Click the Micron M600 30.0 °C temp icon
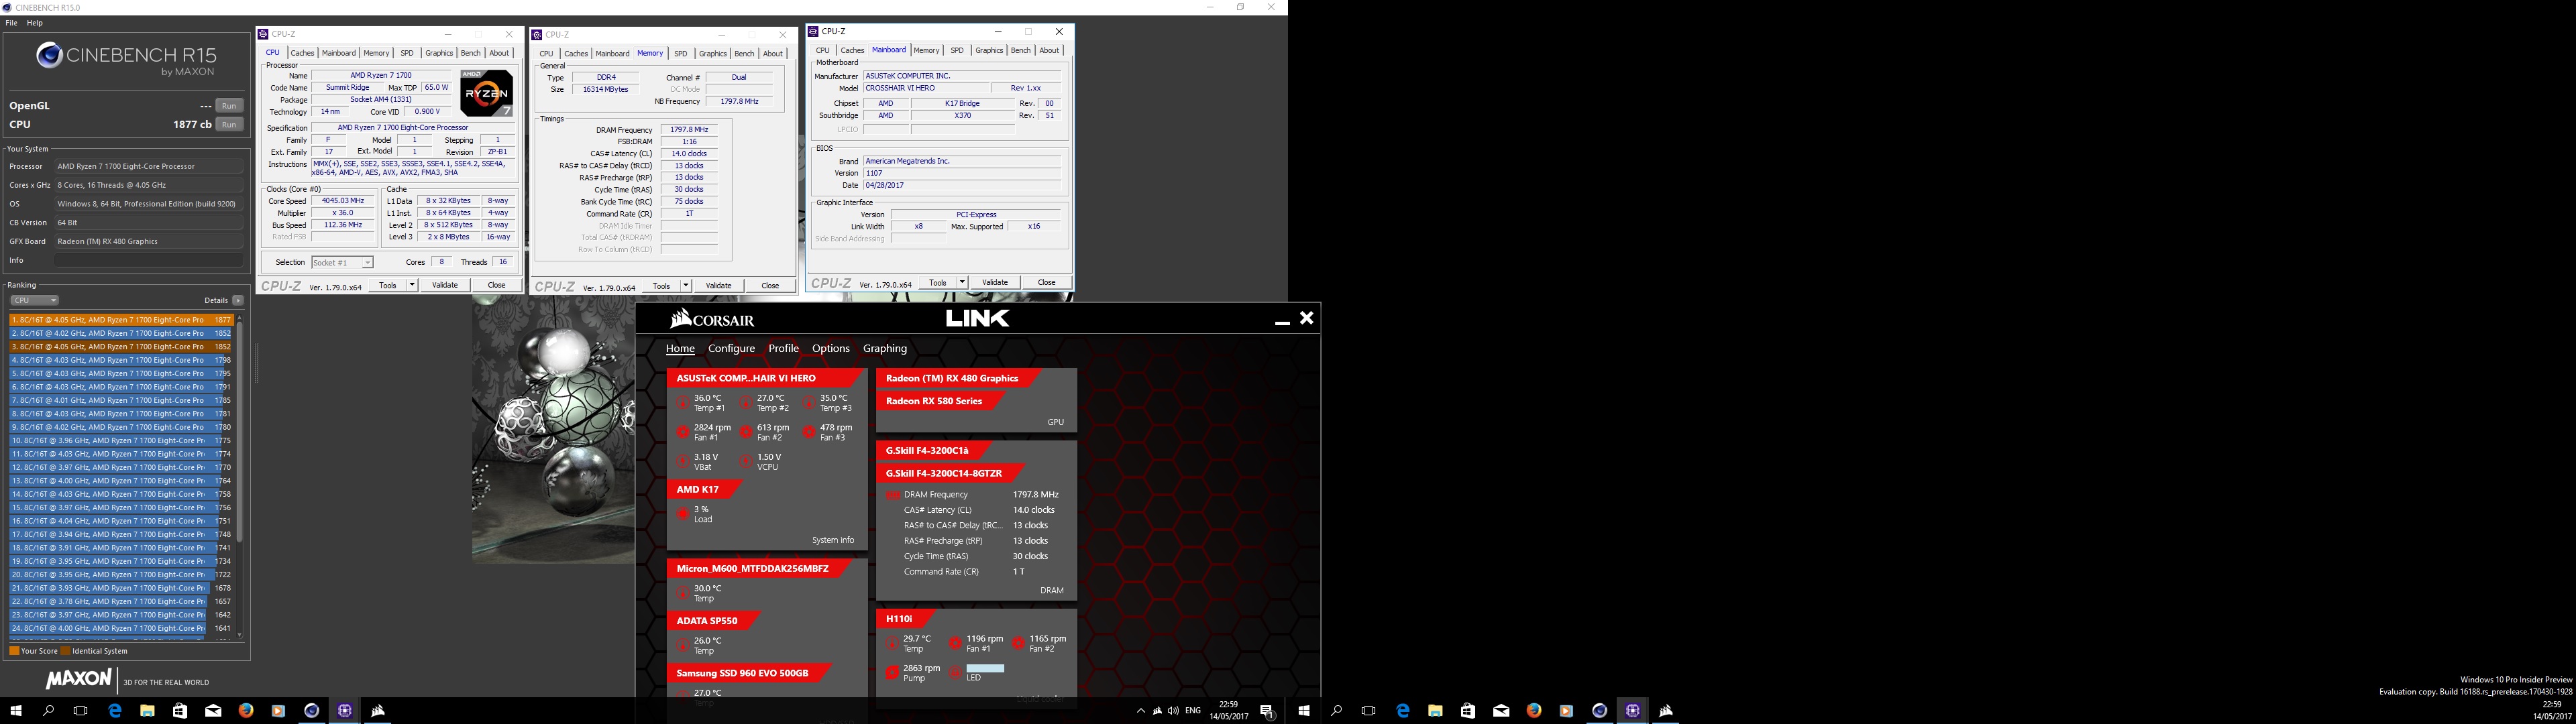The height and width of the screenshot is (724, 2576). [683, 593]
